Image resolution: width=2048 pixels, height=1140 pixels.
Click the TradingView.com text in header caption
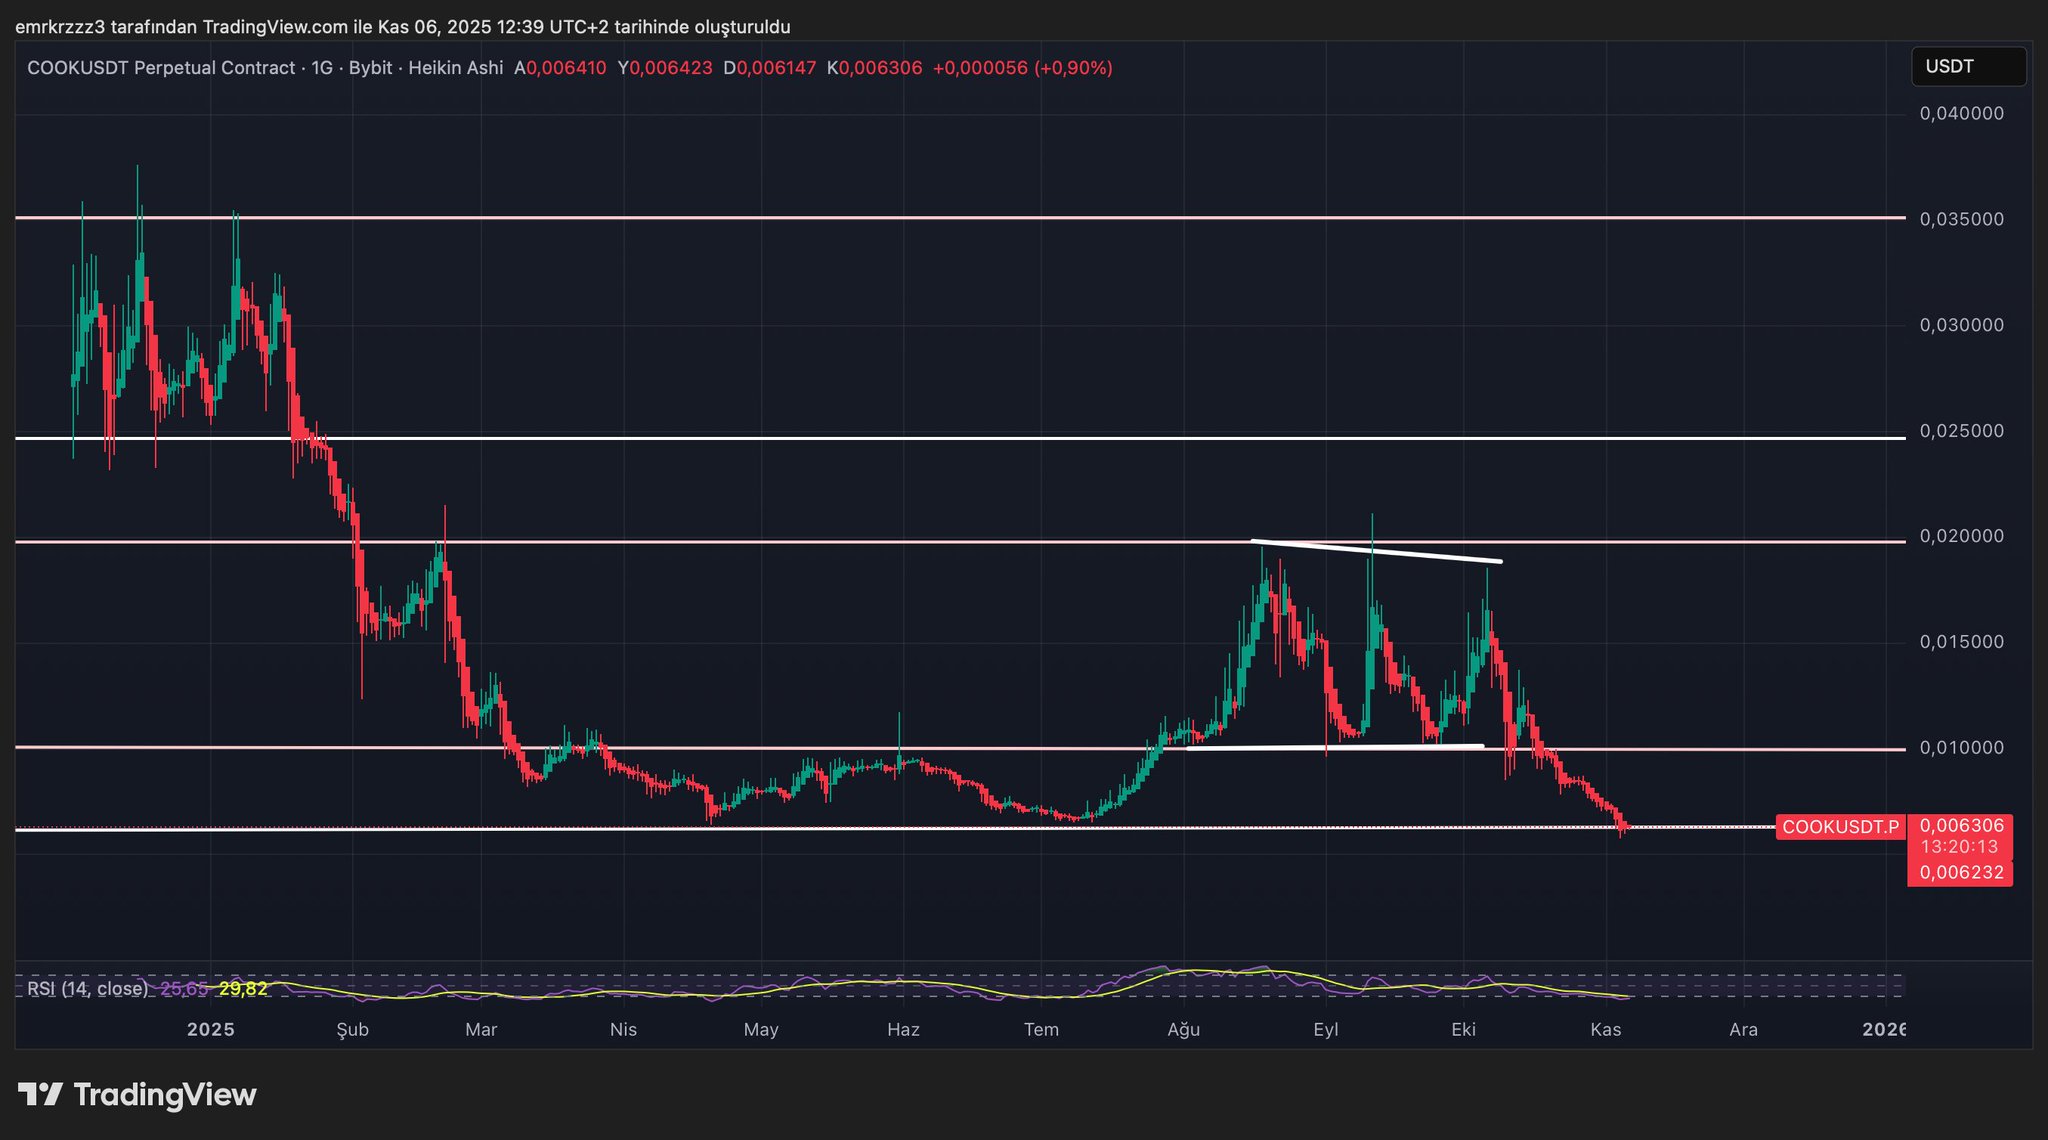(275, 27)
